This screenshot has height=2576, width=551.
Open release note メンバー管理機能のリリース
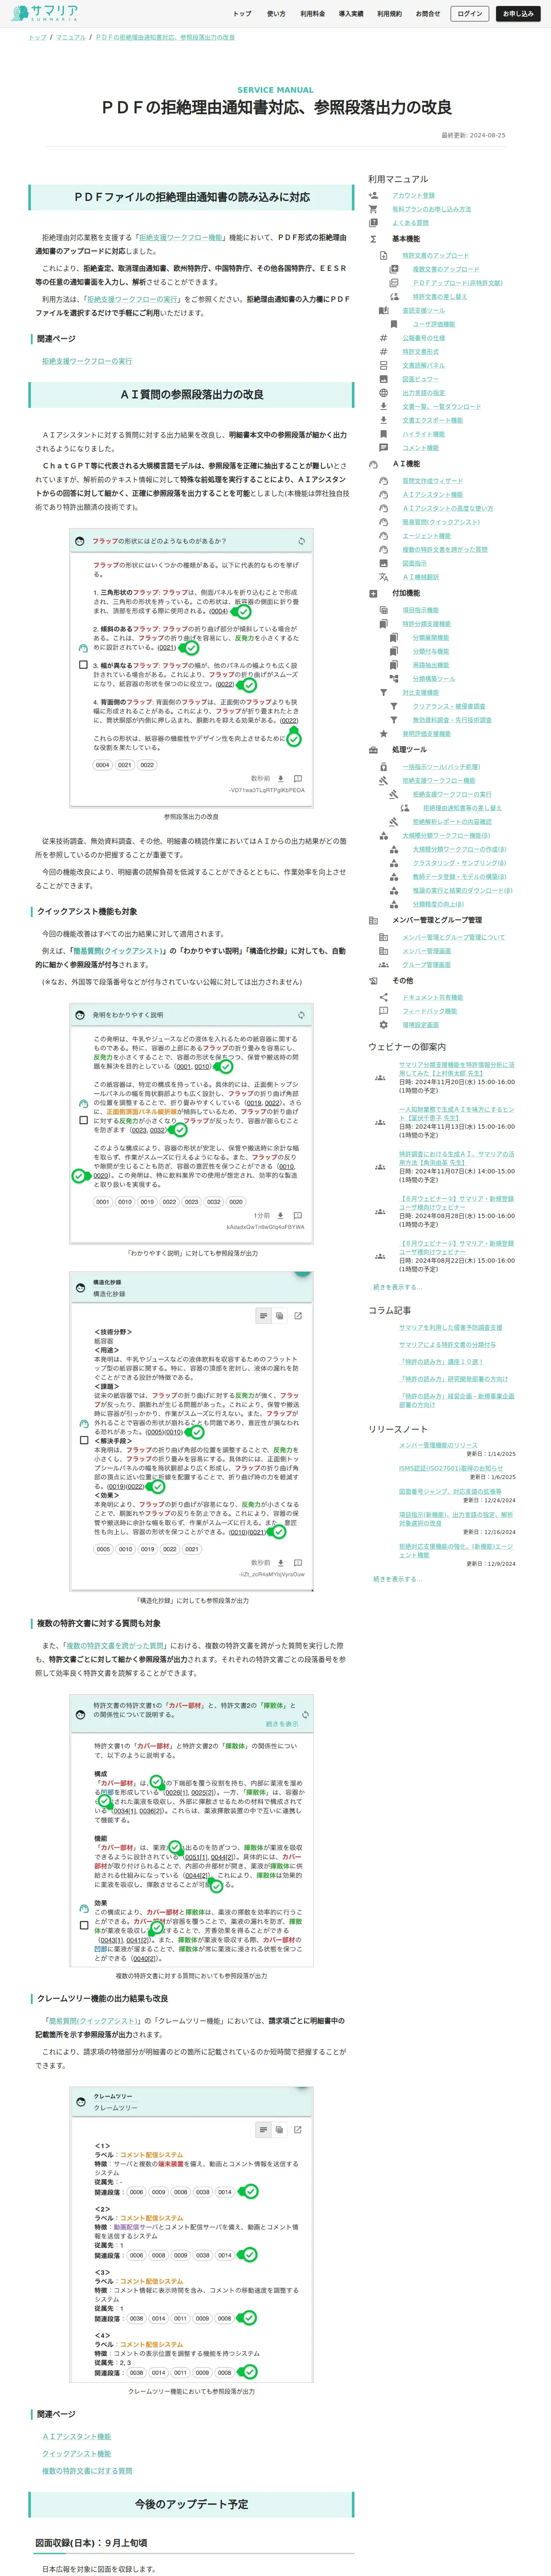pyautogui.click(x=438, y=1445)
